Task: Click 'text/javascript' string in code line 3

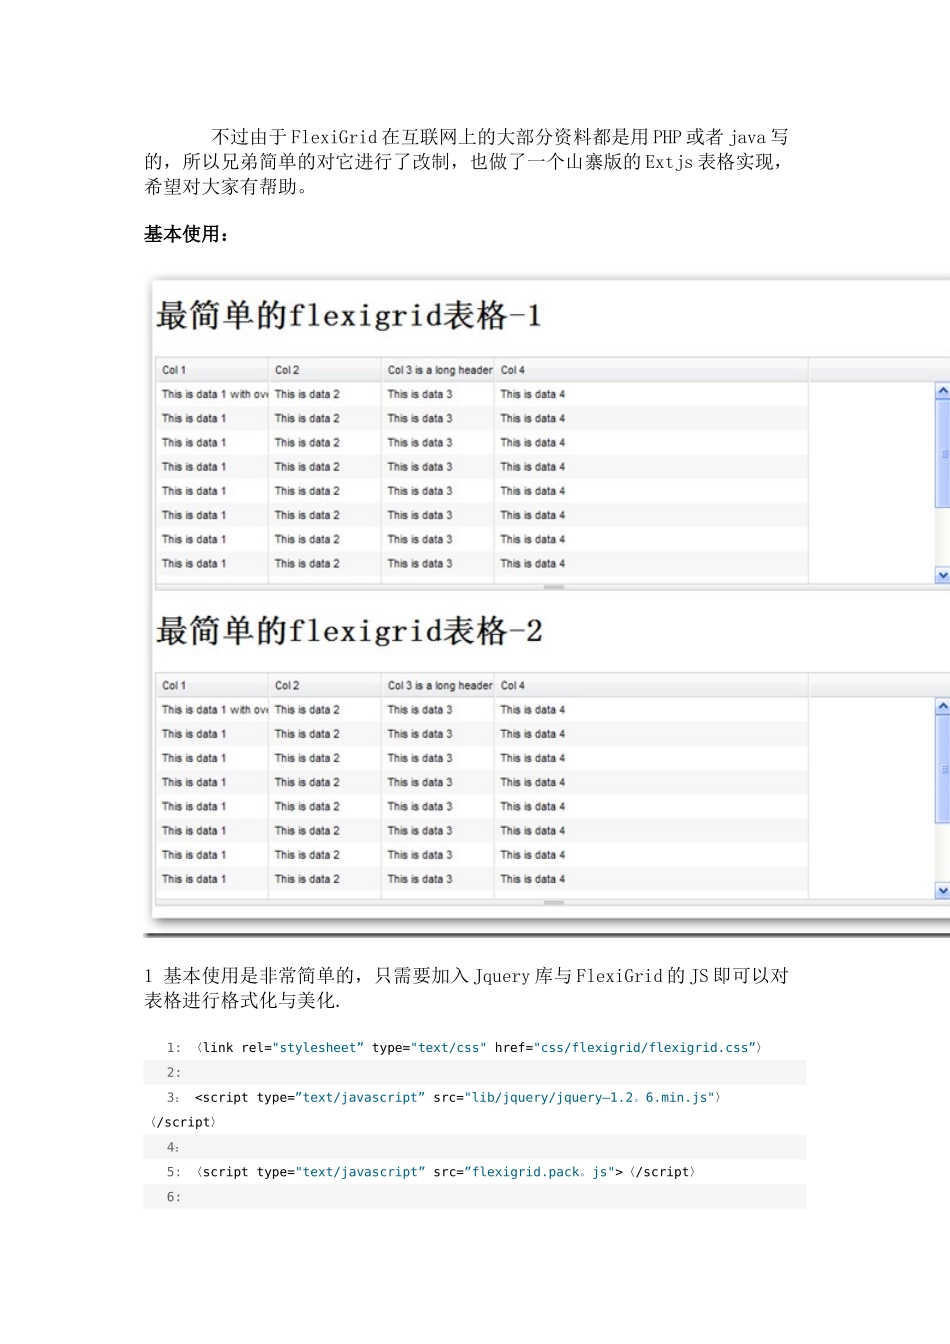Action: pyautogui.click(x=360, y=1098)
